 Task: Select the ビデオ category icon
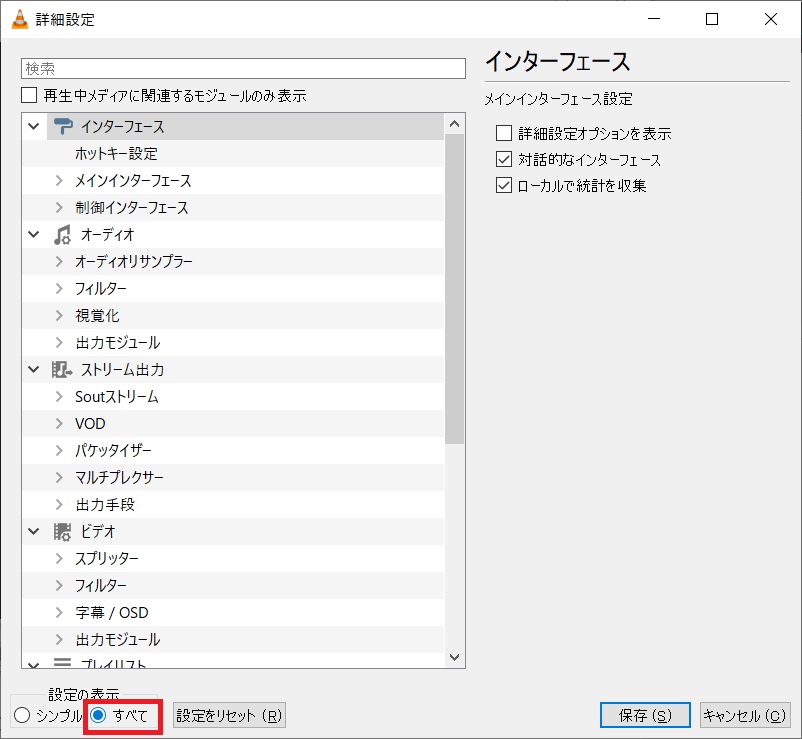62,531
